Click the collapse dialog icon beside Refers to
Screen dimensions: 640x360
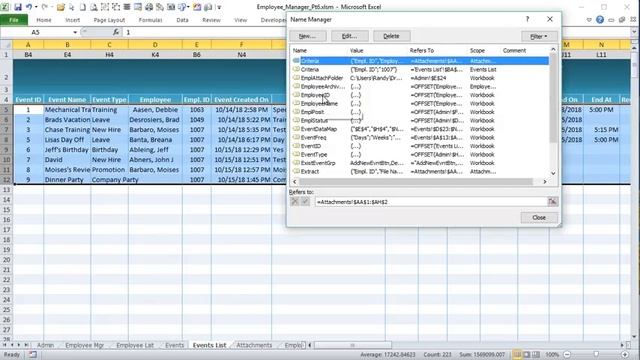(x=552, y=202)
